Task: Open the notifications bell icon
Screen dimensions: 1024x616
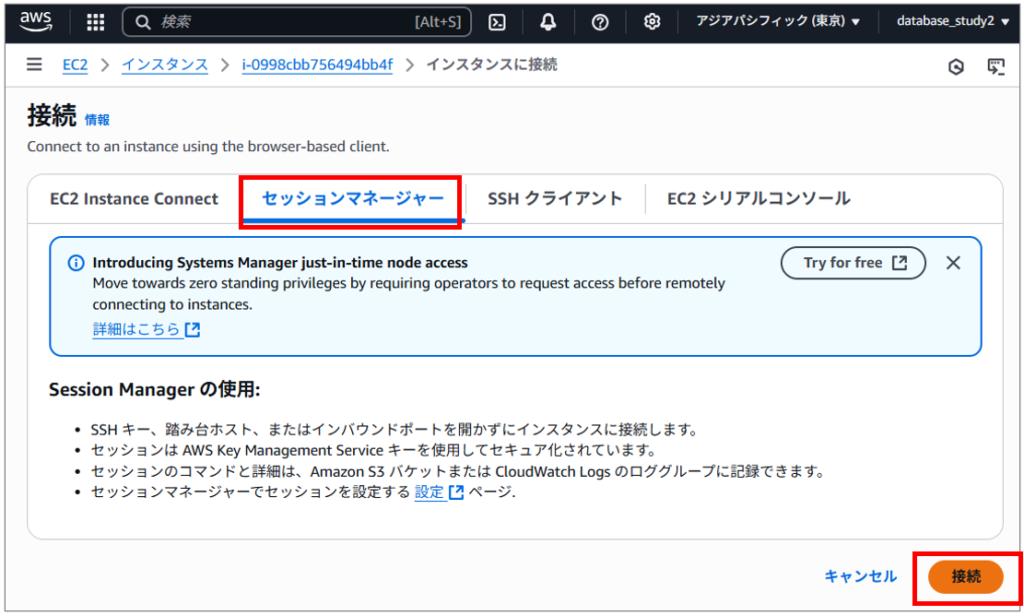Action: [x=548, y=22]
